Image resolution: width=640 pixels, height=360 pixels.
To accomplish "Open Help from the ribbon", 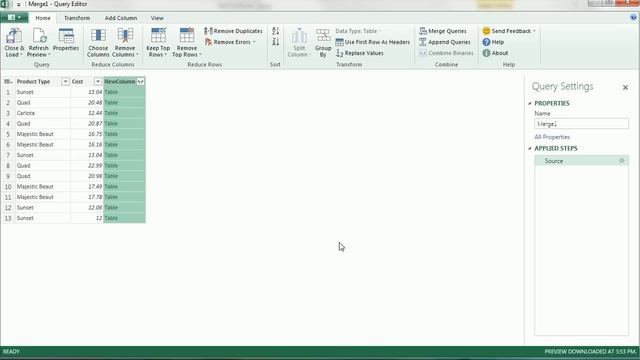I will (493, 42).
